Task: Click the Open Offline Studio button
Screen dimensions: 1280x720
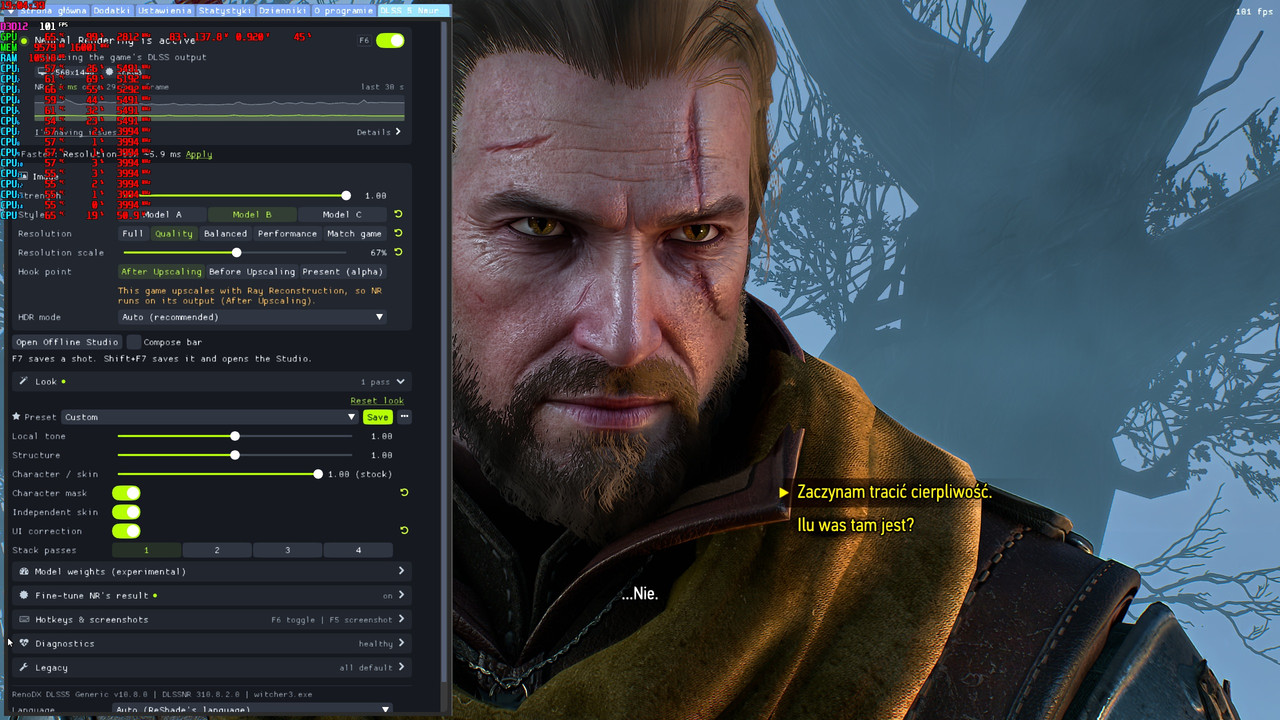Action: [x=67, y=342]
